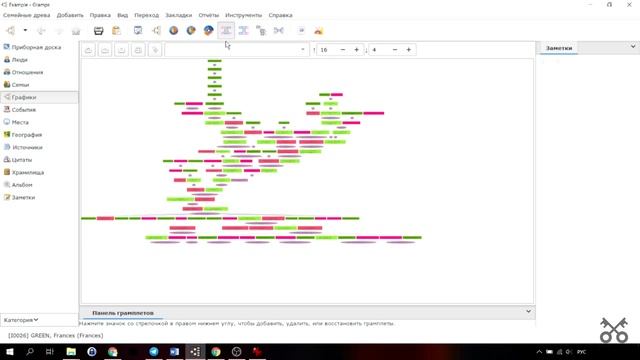640x360 pixels.
Task: Click the ancestor generations field showing 16
Action: coord(327,50)
